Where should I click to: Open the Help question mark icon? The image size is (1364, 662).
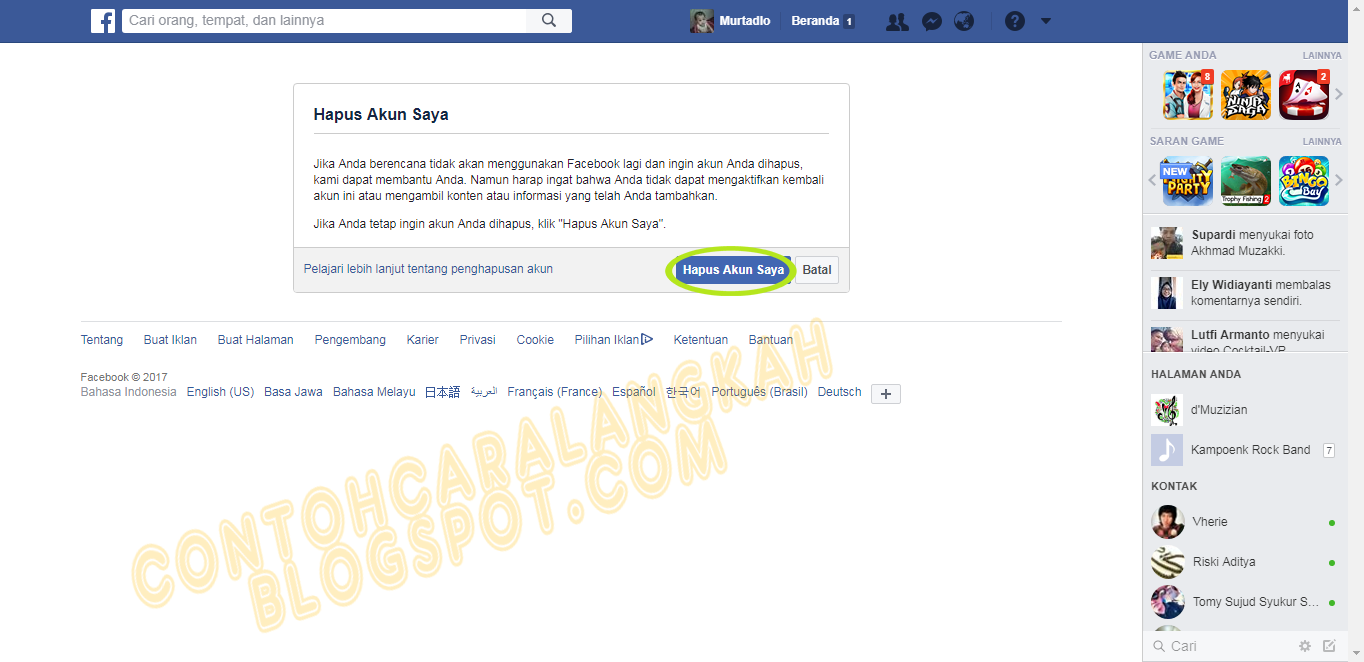(1015, 21)
